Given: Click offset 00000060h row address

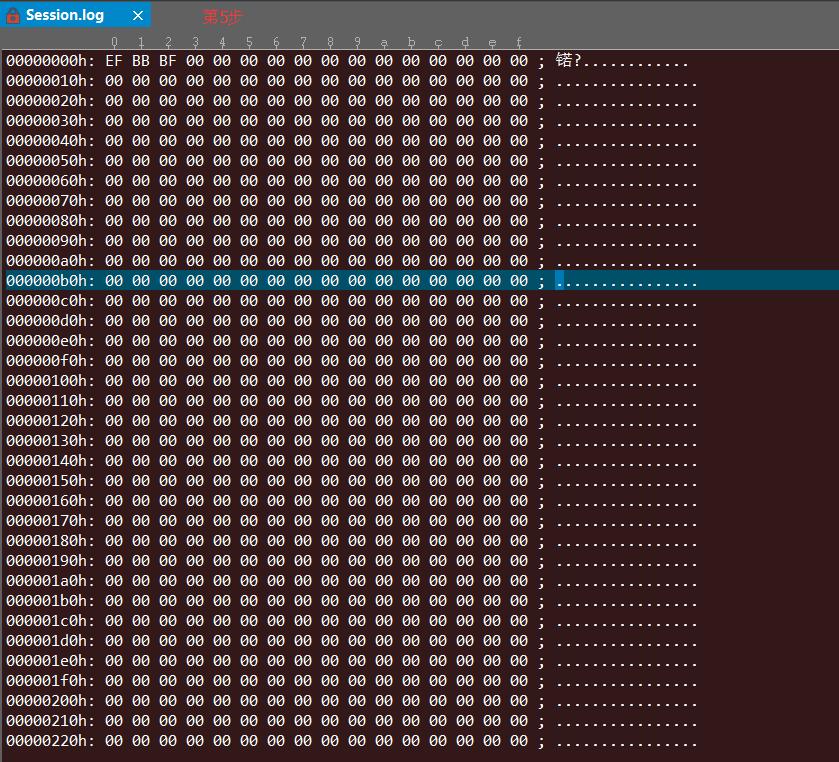Looking at the screenshot, I should pos(50,181).
